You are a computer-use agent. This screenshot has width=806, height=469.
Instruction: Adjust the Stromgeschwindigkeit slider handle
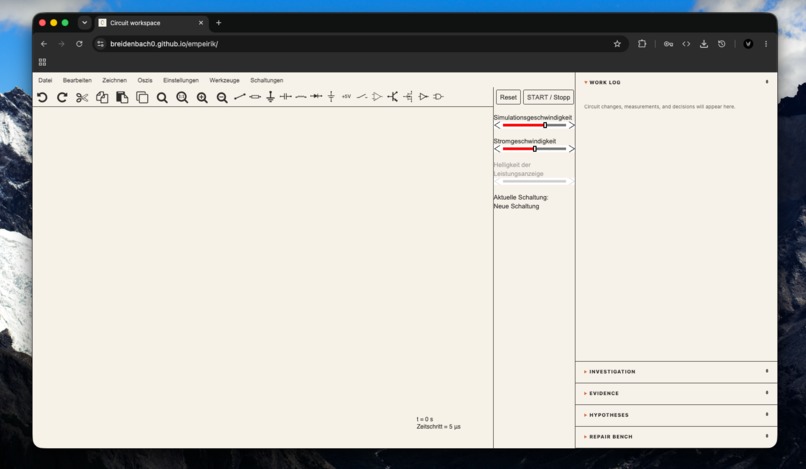(x=535, y=149)
